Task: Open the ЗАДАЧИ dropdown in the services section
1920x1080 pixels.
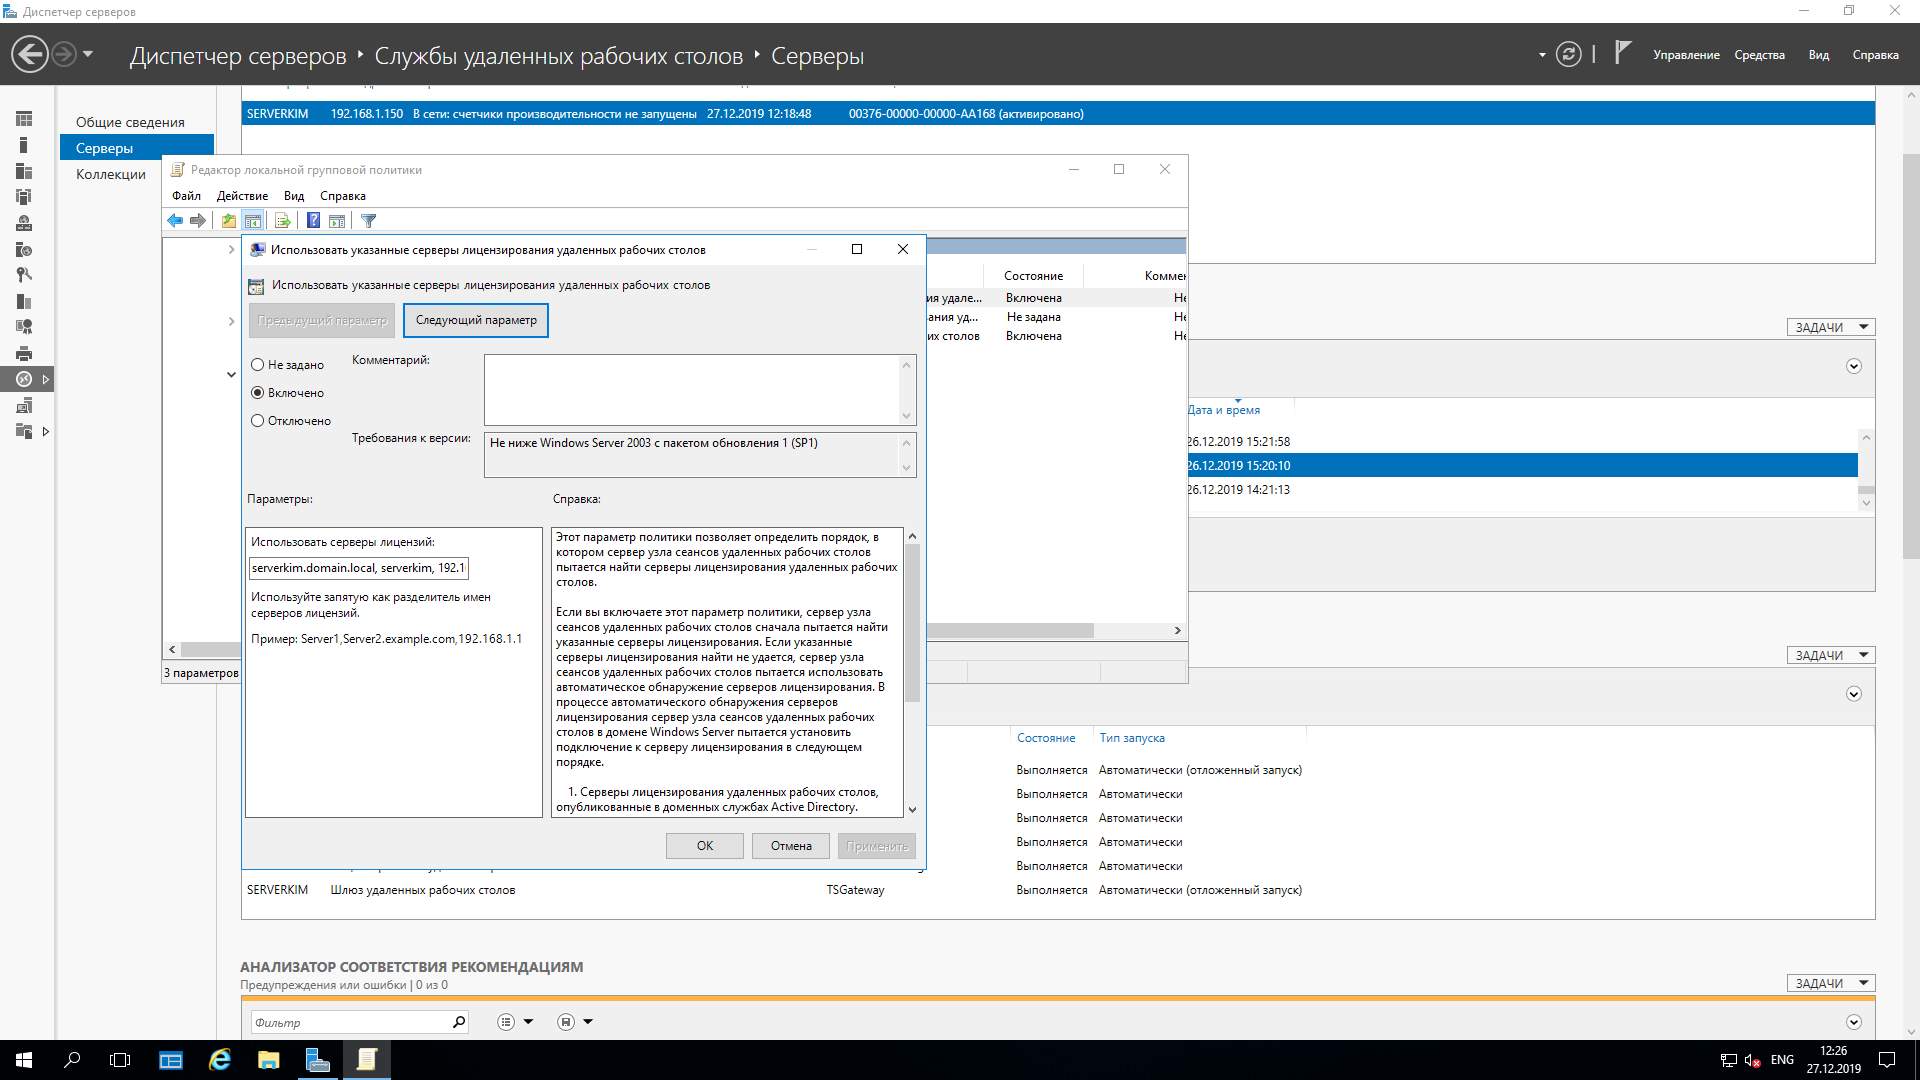Action: pyautogui.click(x=1831, y=655)
